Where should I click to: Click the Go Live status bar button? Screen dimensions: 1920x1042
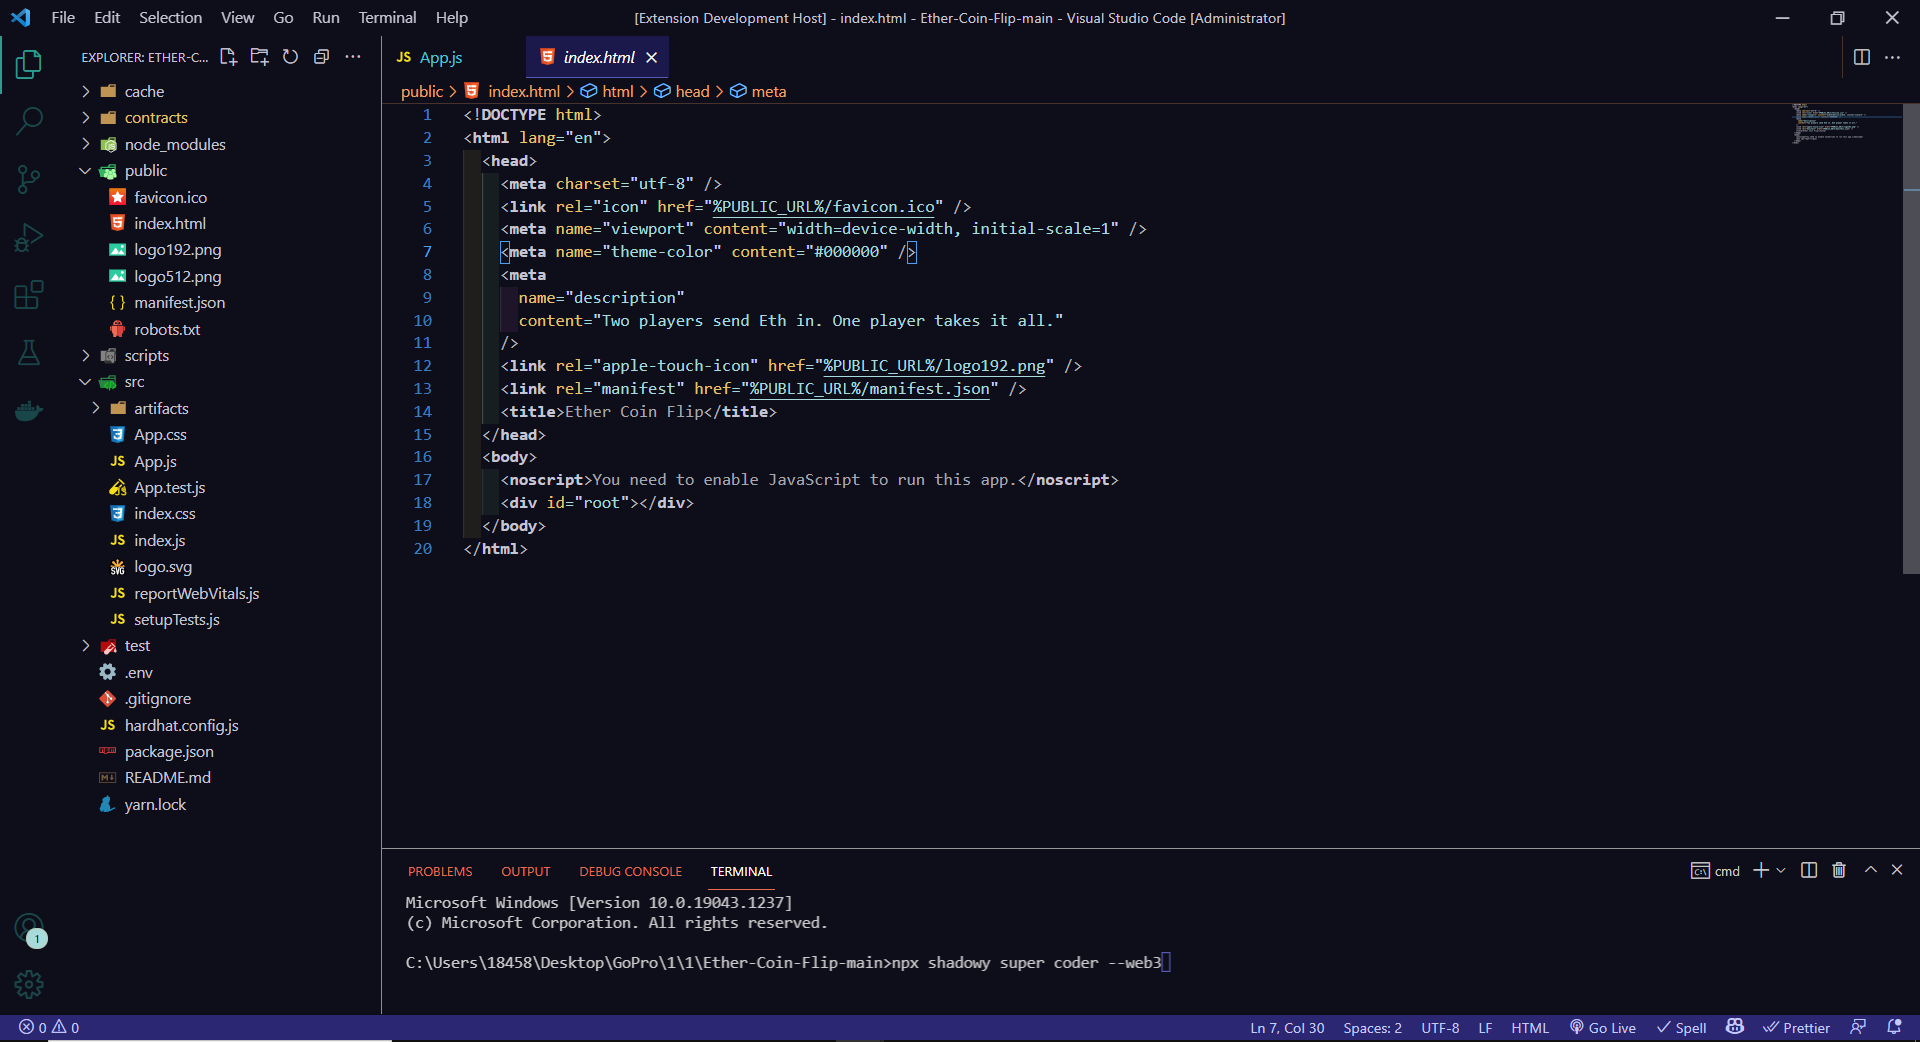pos(1602,1028)
